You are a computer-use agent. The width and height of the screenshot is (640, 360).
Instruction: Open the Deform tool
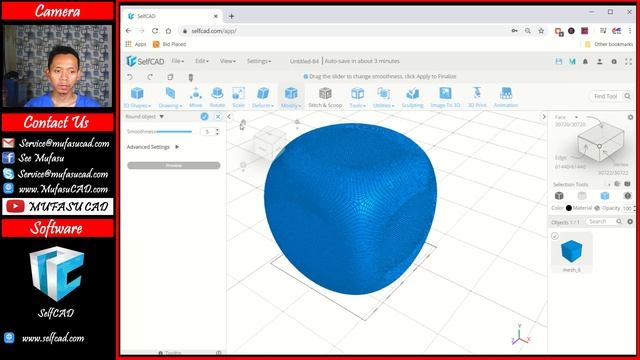point(263,97)
